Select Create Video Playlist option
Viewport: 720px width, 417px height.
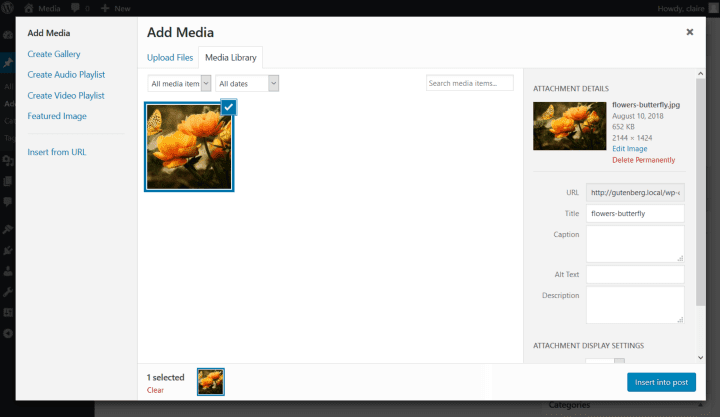66,96
